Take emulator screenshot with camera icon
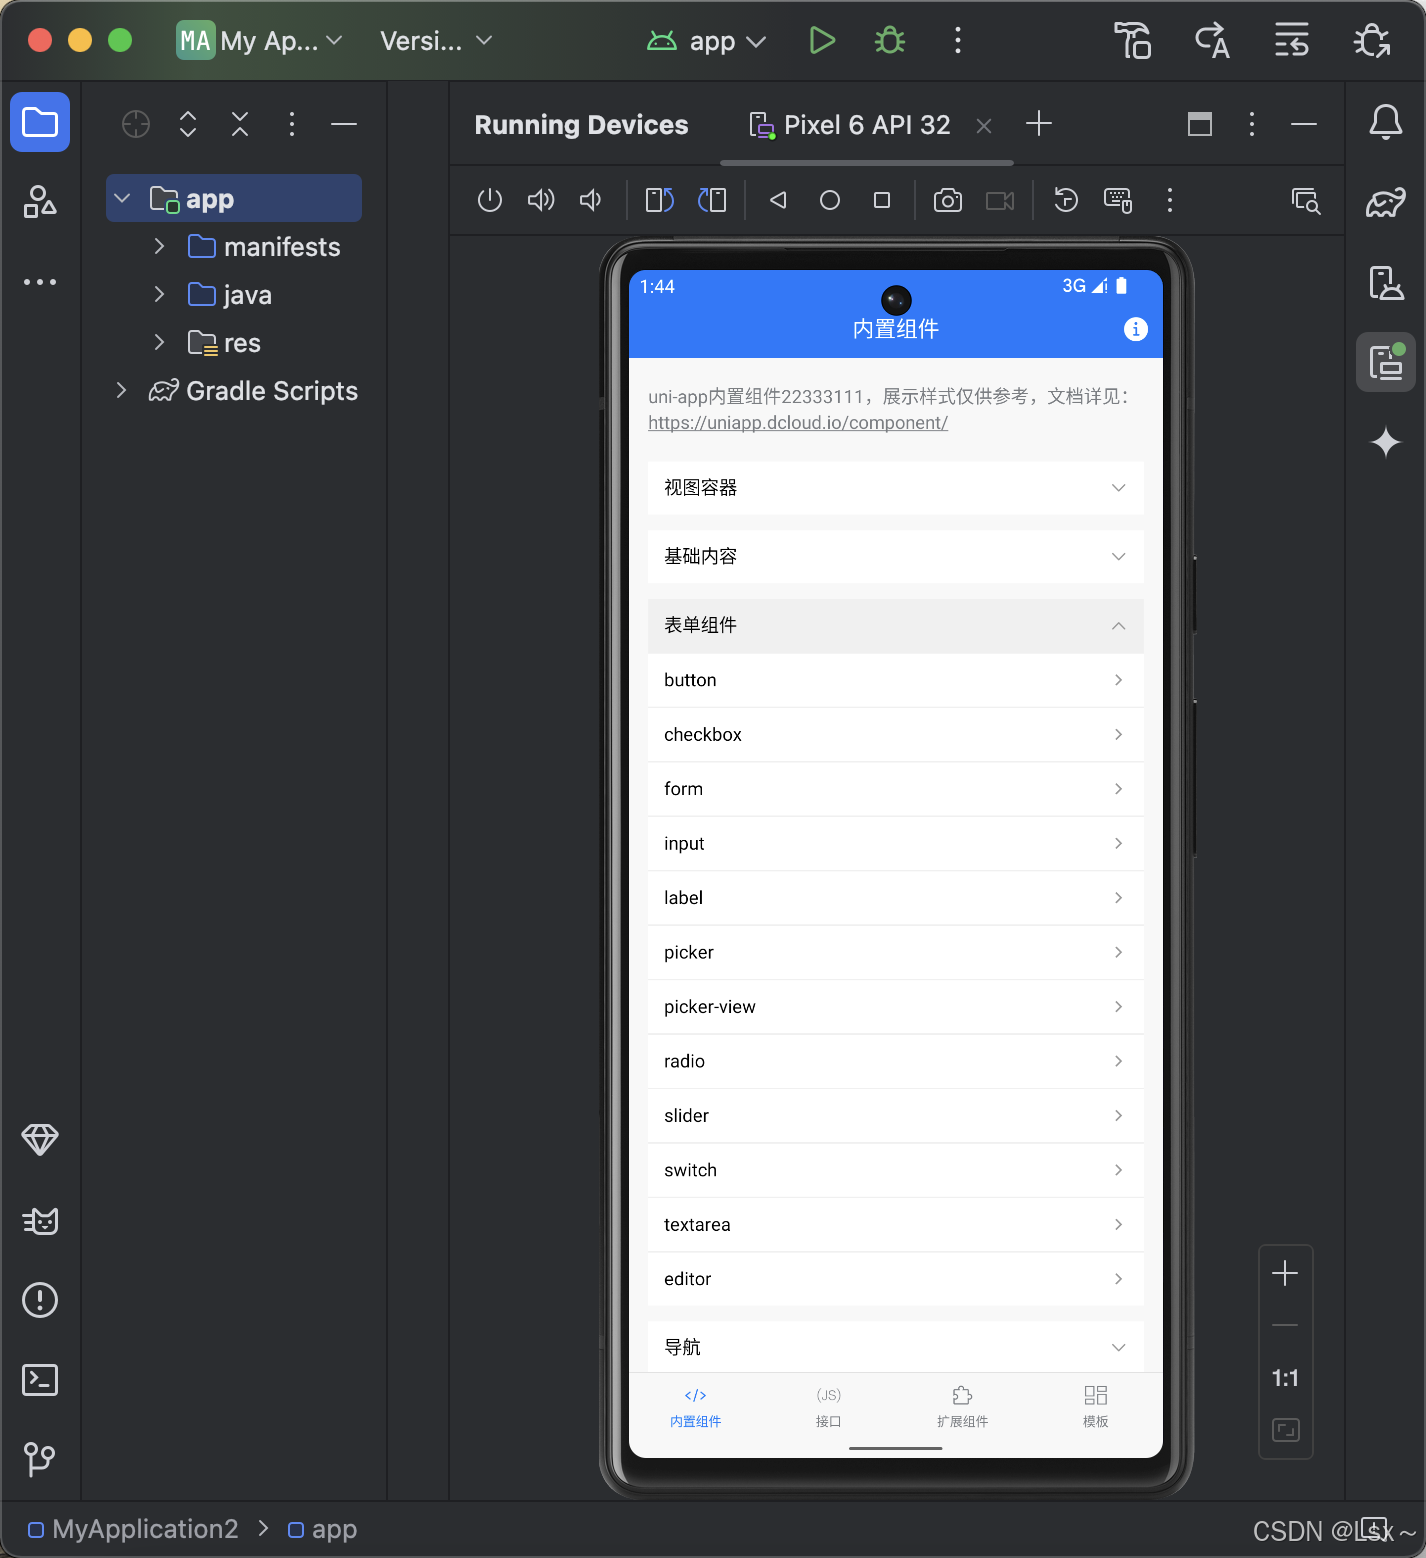Viewport: 1426px width, 1558px height. (948, 201)
